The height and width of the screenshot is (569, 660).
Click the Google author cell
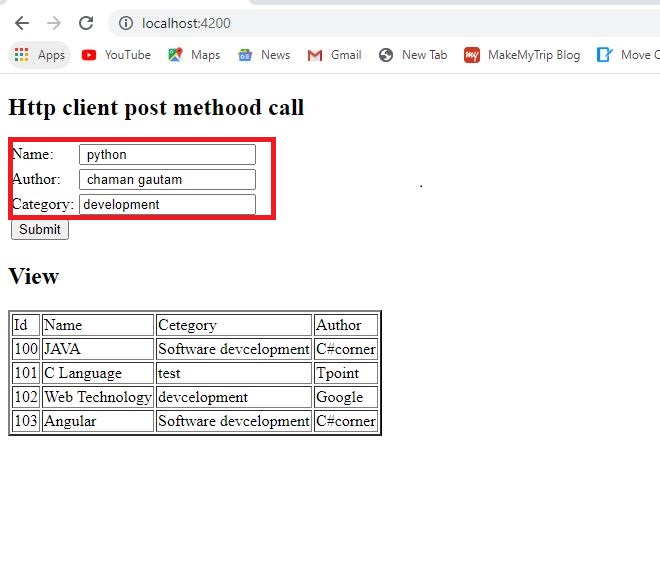(346, 397)
